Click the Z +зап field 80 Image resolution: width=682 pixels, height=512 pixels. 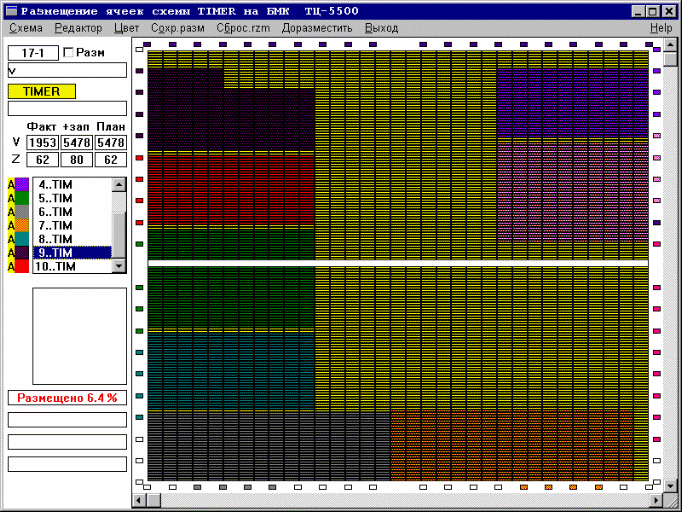click(77, 160)
